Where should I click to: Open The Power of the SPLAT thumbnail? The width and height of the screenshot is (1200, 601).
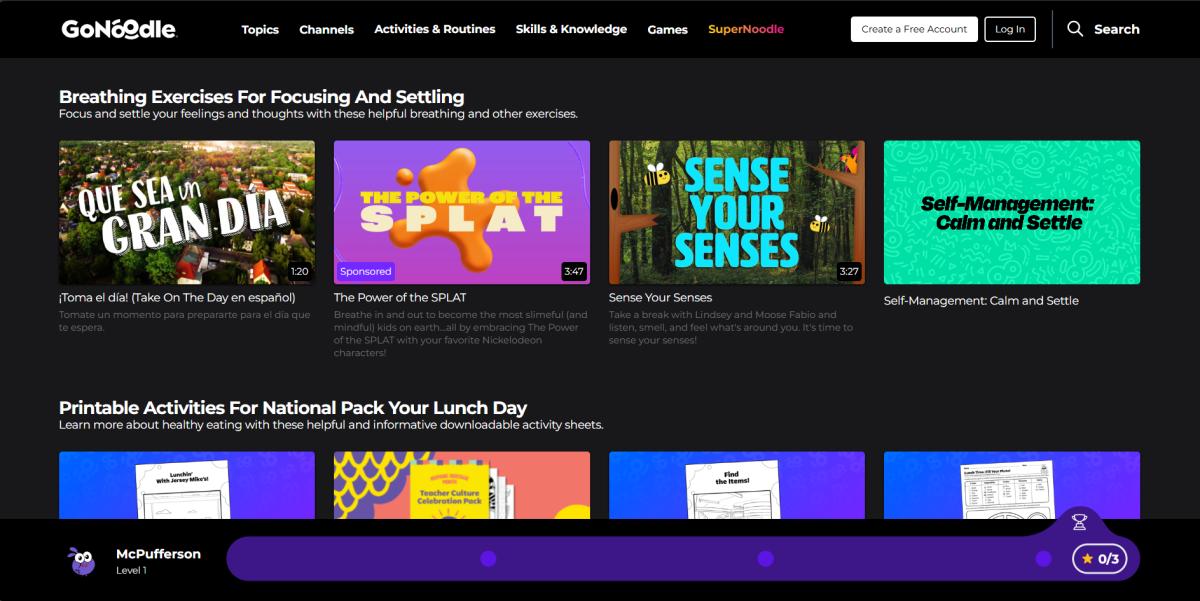click(x=462, y=212)
